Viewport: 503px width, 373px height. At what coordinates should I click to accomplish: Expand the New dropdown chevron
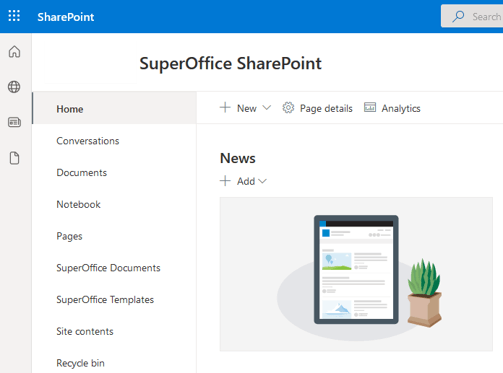point(267,108)
